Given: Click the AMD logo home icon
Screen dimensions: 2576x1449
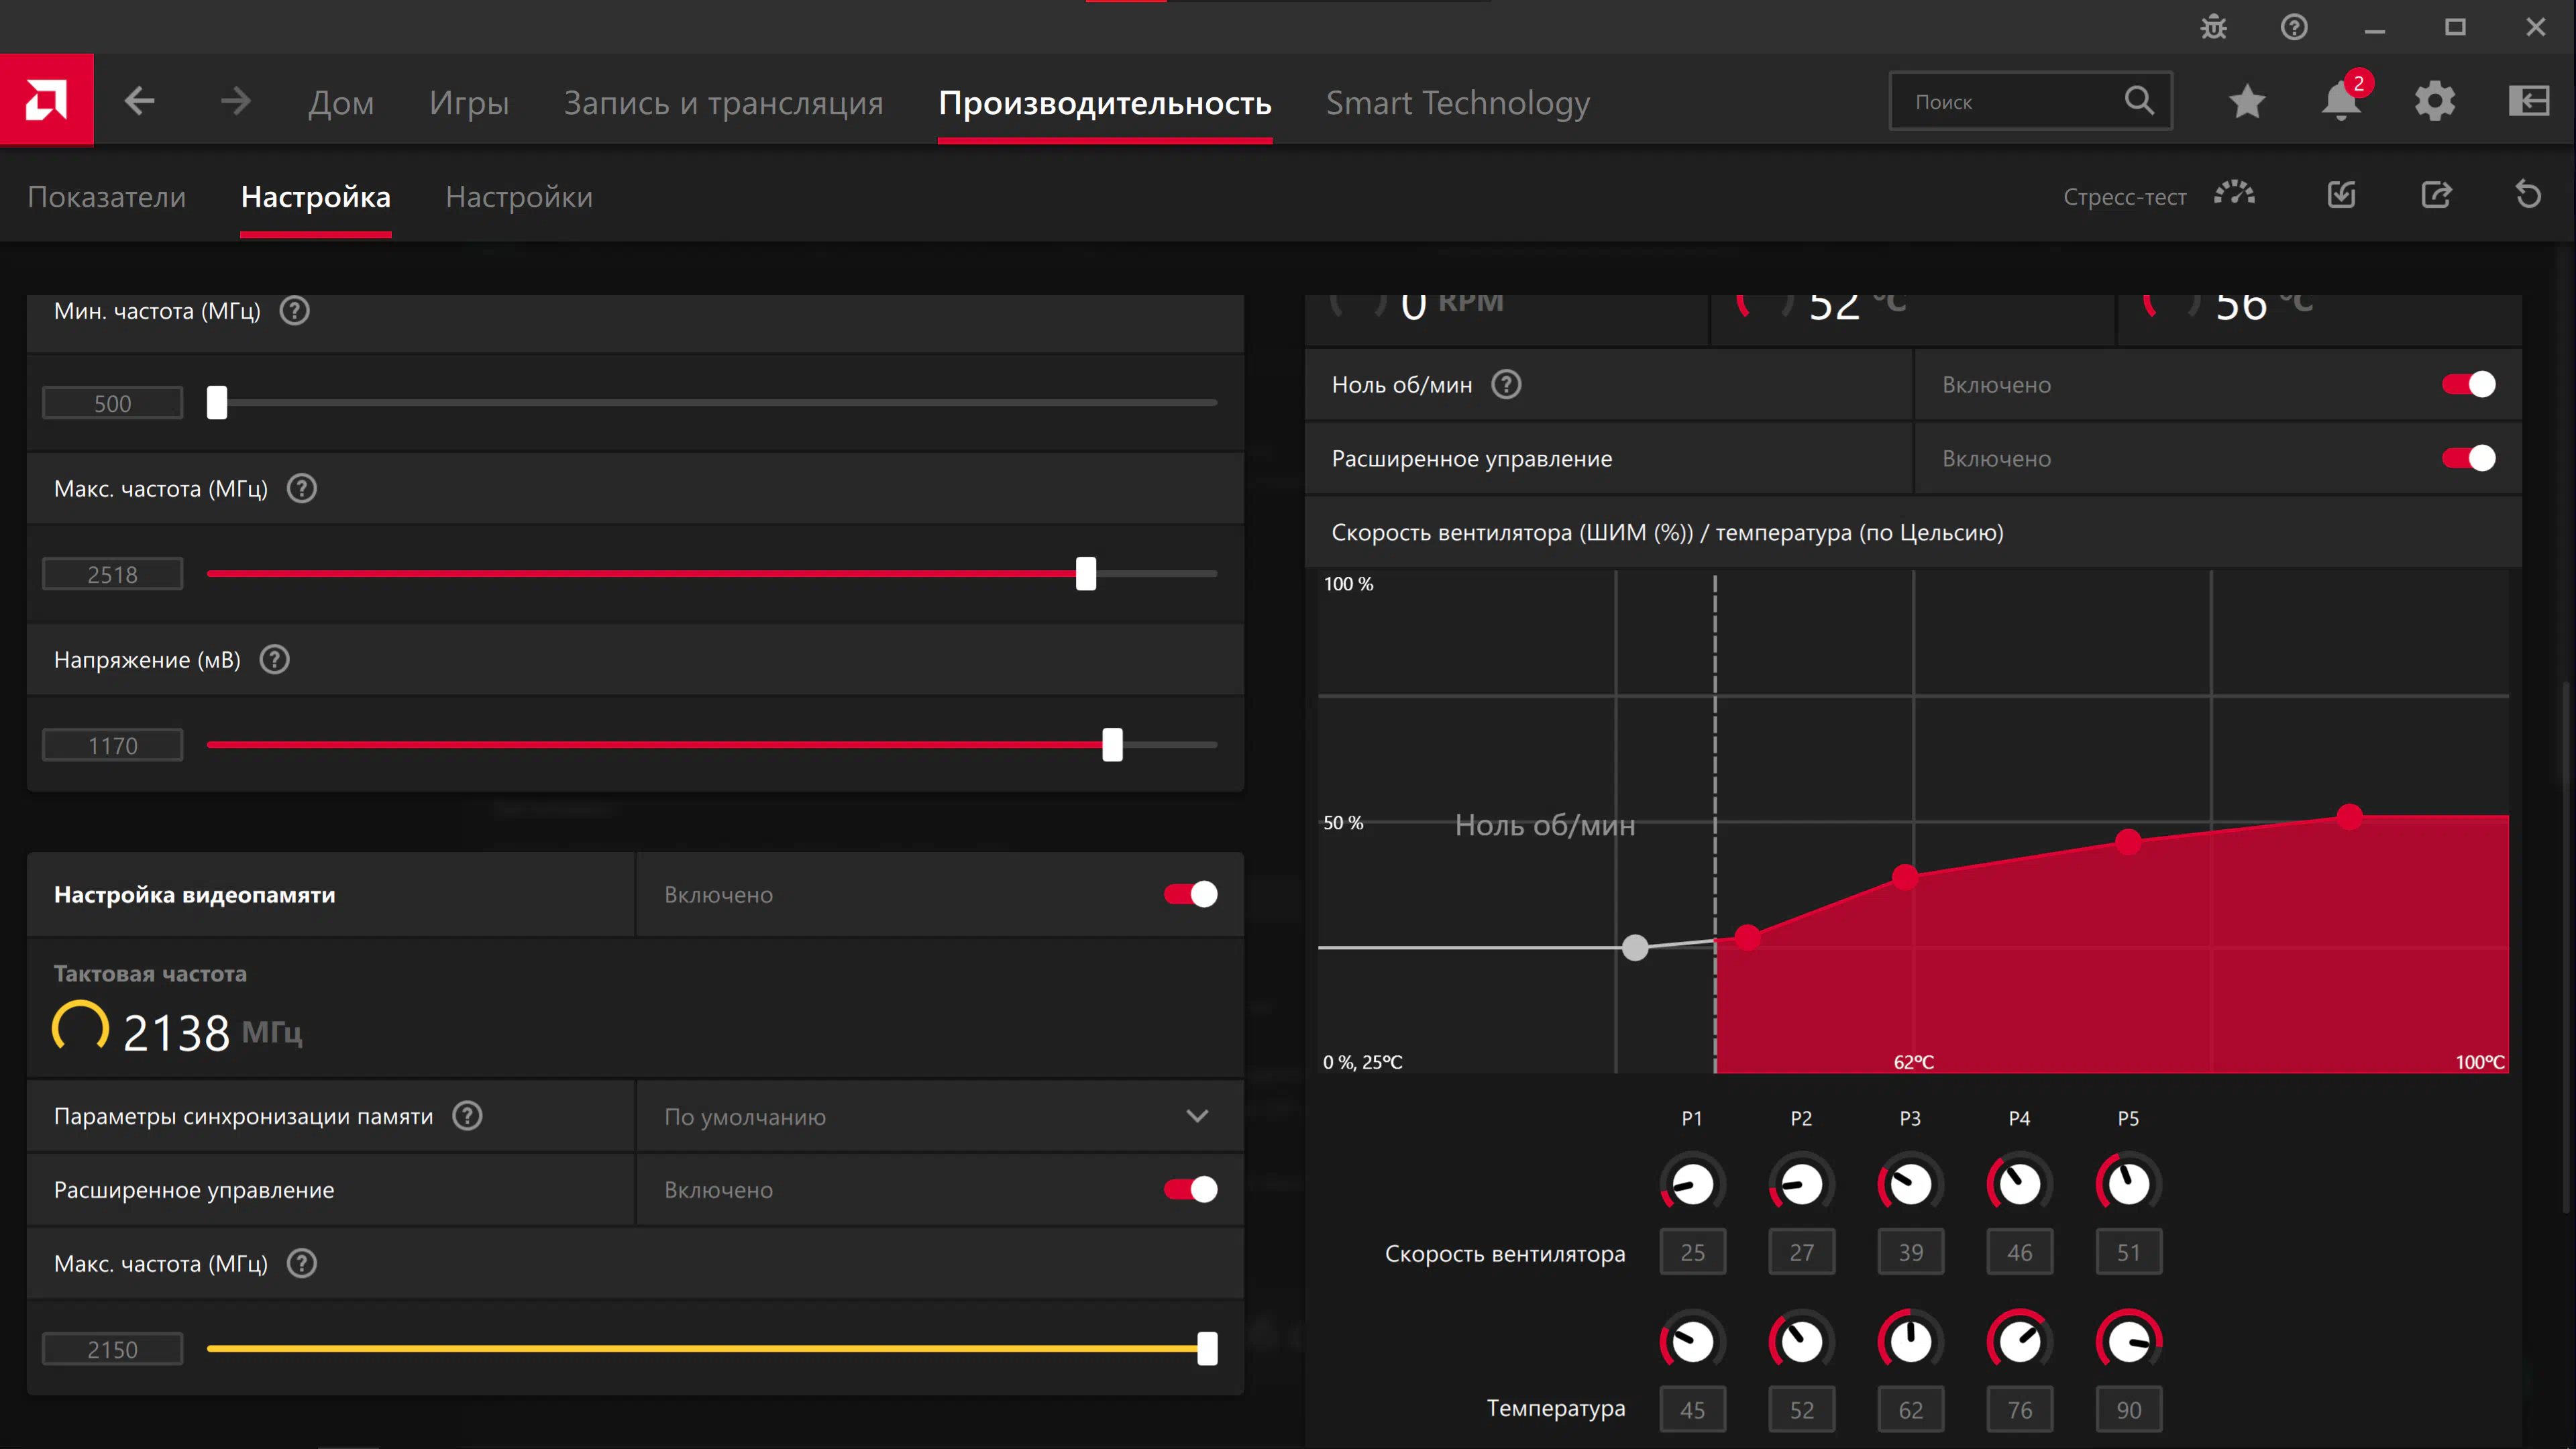Looking at the screenshot, I should coord(46,100).
